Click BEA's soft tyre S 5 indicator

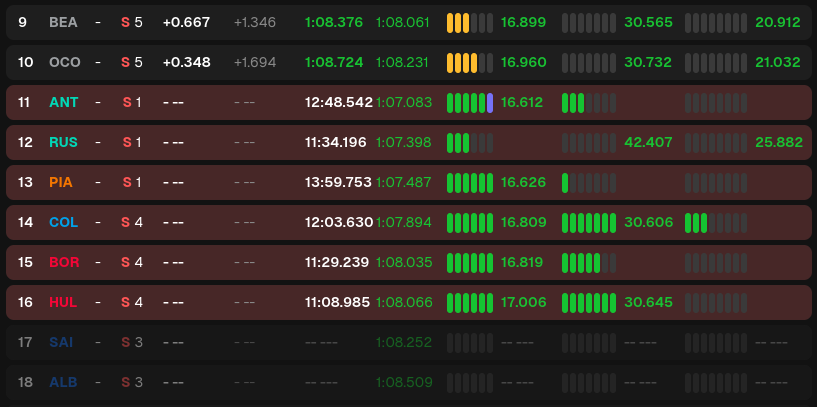click(x=132, y=22)
